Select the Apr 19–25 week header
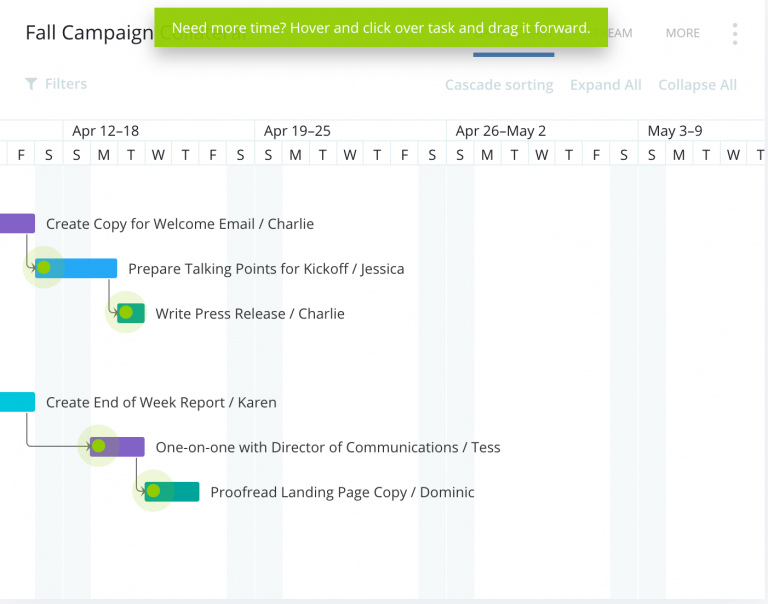This screenshot has width=768, height=604. coord(297,131)
